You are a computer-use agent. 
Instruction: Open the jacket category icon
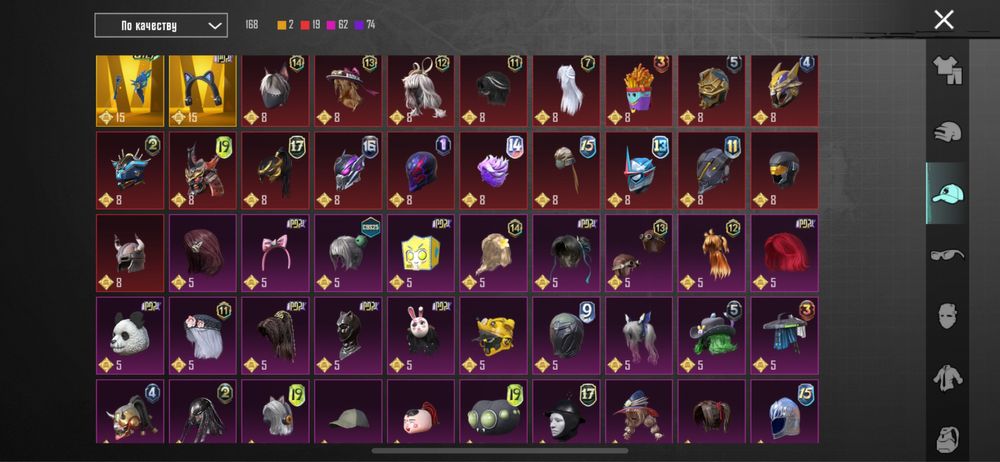(948, 378)
